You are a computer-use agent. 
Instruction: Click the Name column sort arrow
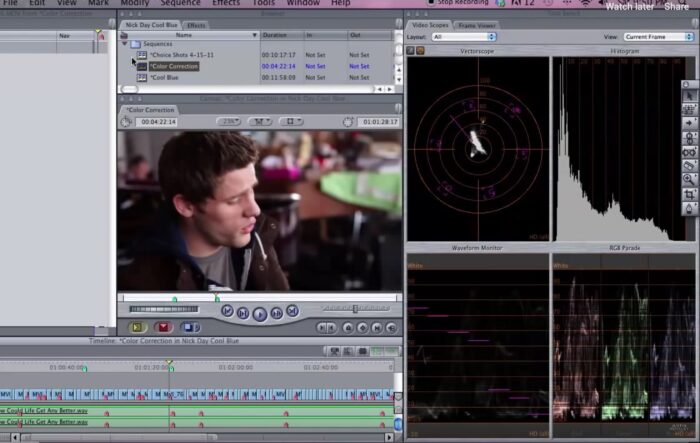pyautogui.click(x=255, y=35)
